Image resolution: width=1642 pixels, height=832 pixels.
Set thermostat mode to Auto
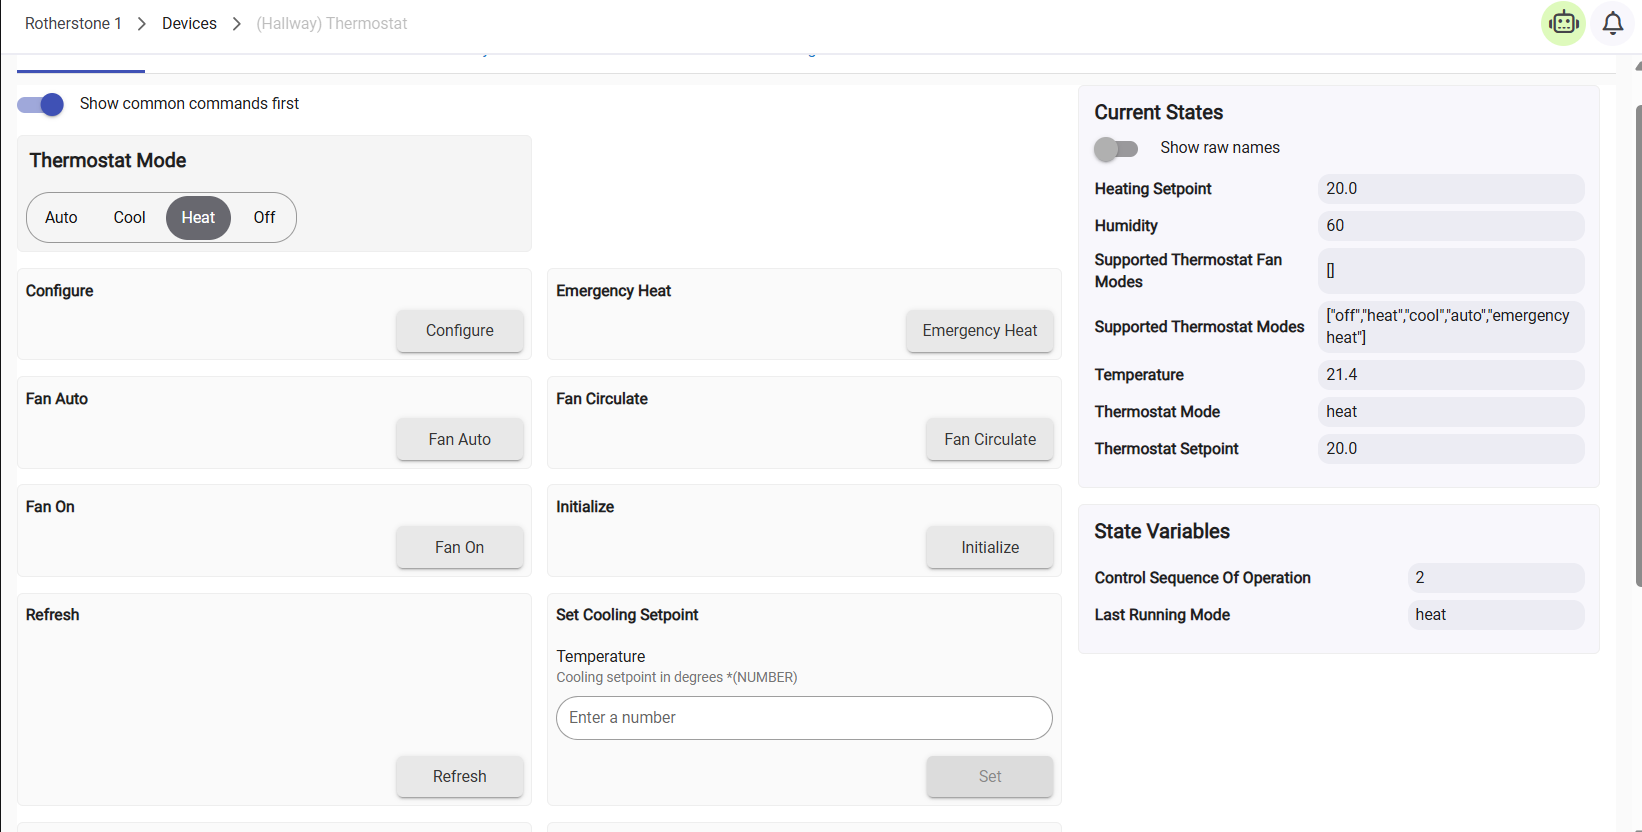[x=61, y=218]
